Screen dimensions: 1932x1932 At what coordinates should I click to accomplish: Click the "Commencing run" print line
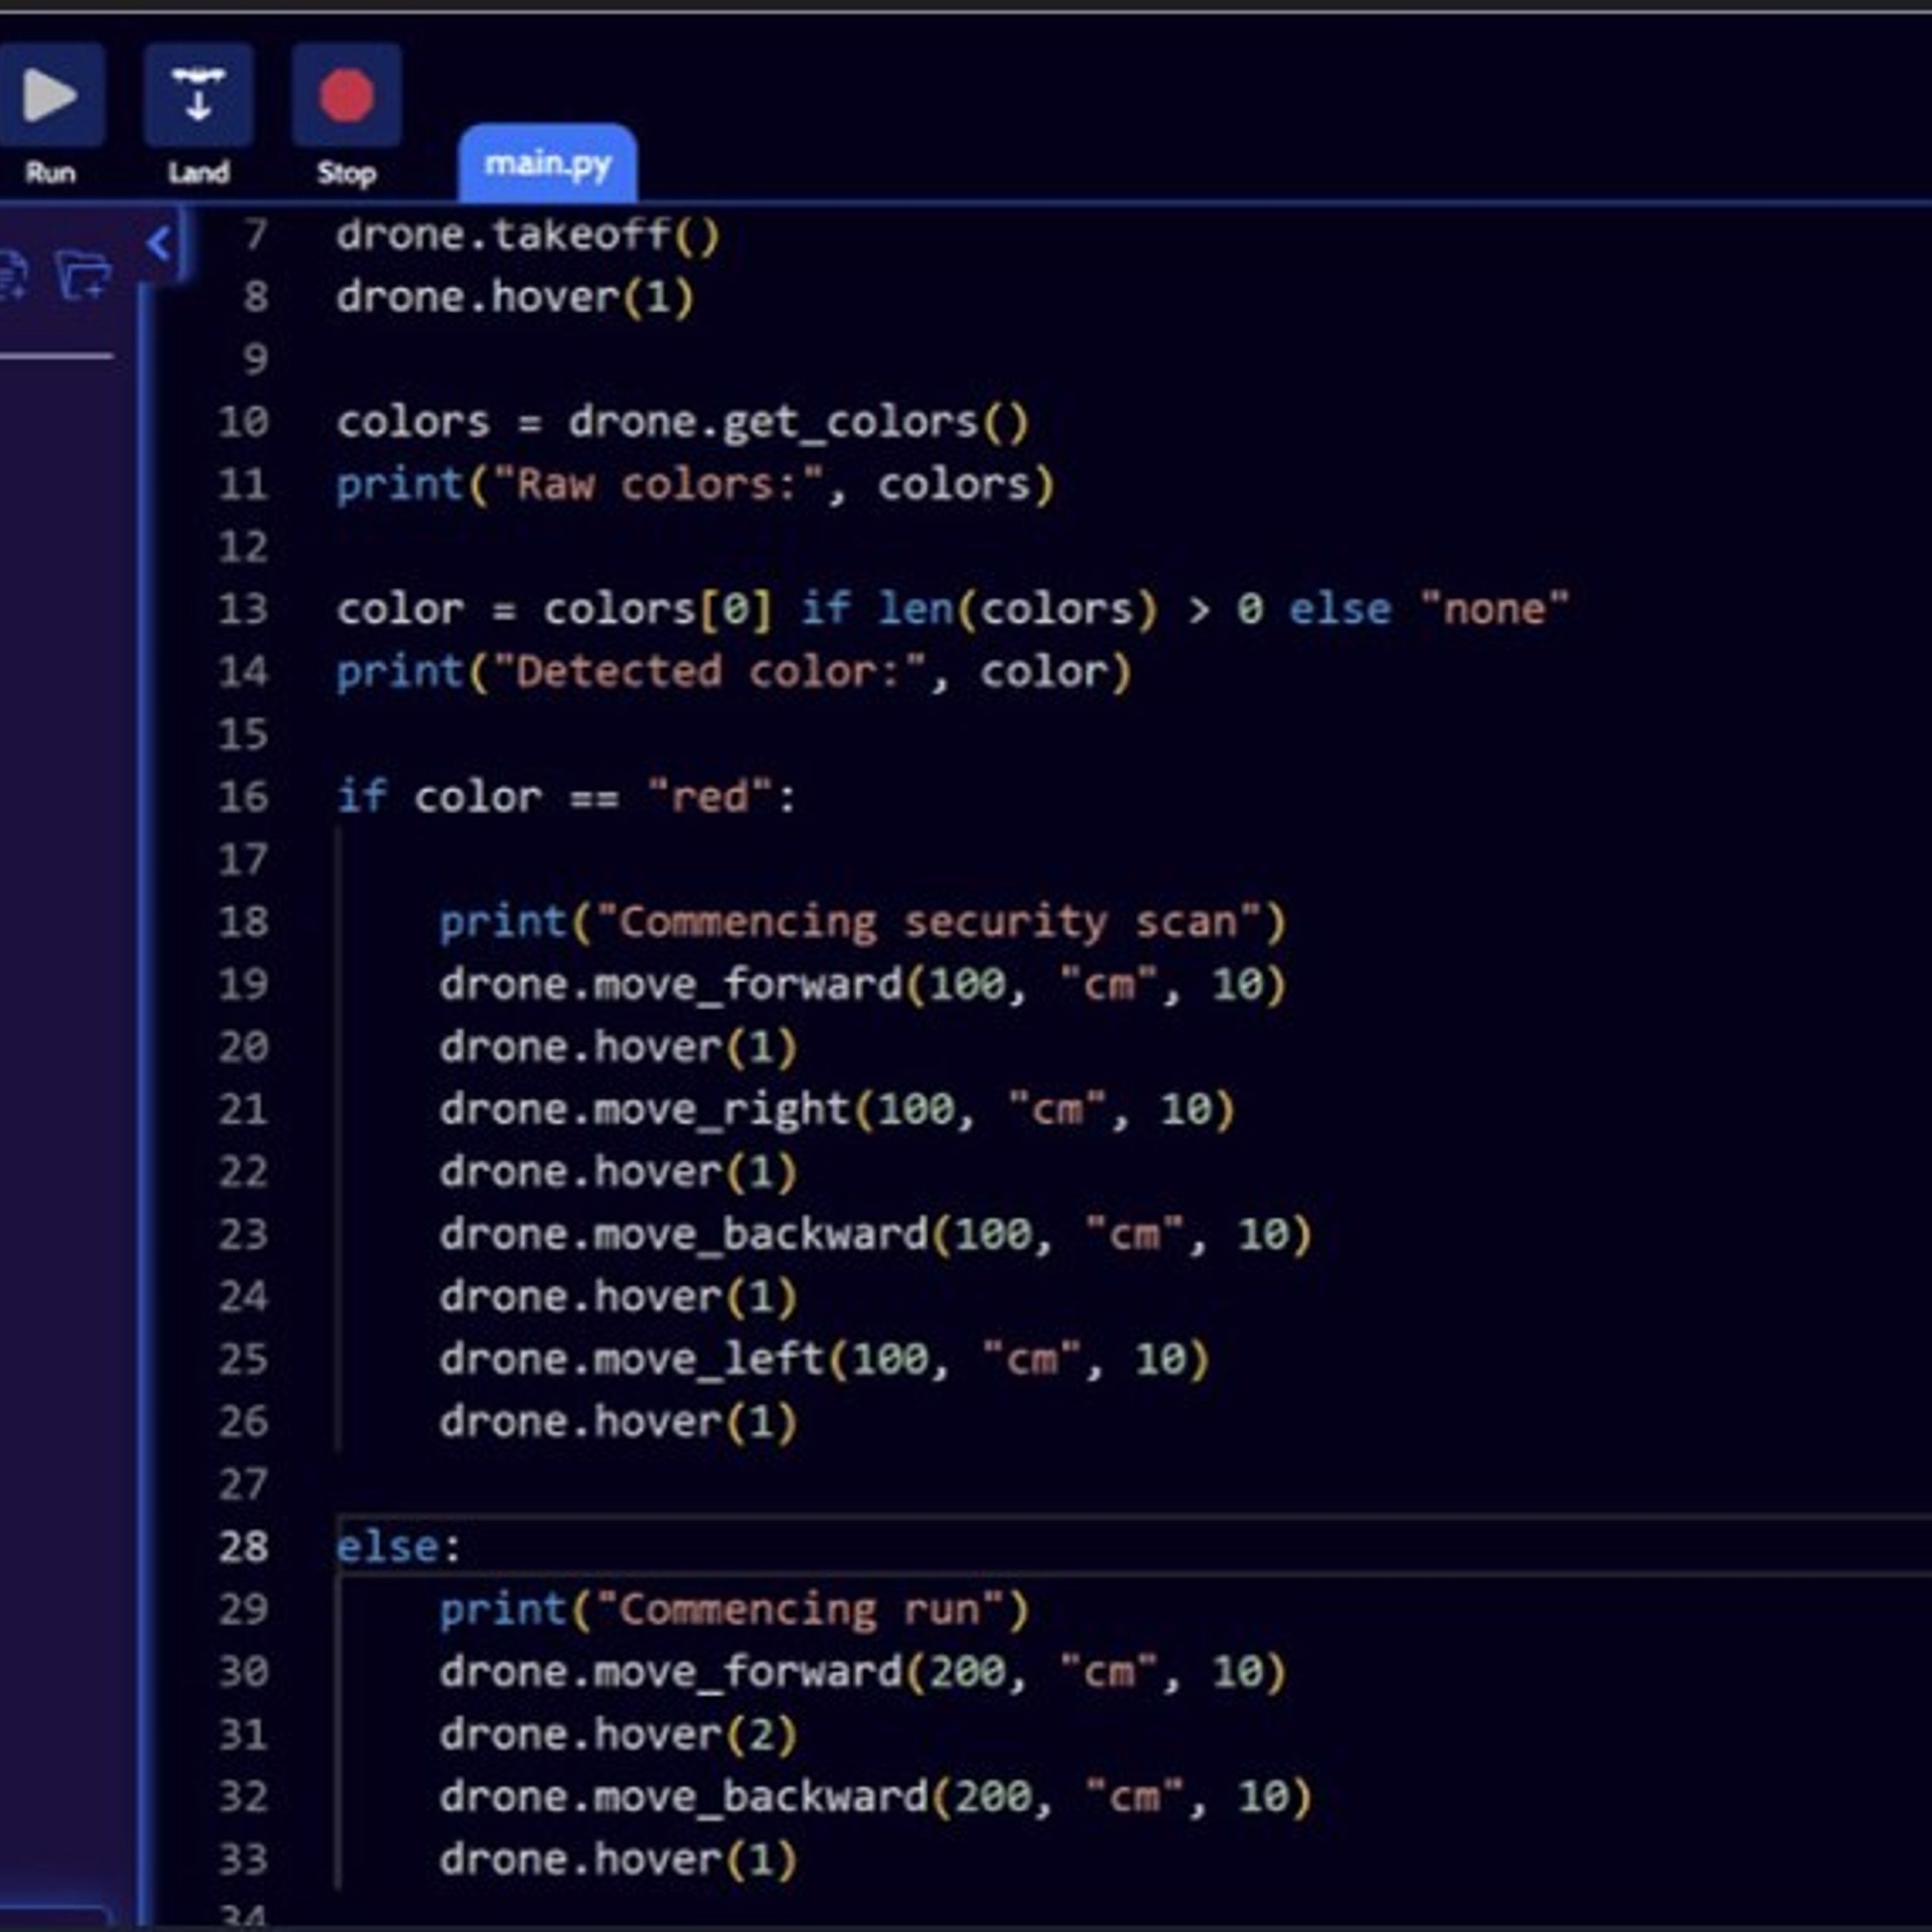(732, 1609)
